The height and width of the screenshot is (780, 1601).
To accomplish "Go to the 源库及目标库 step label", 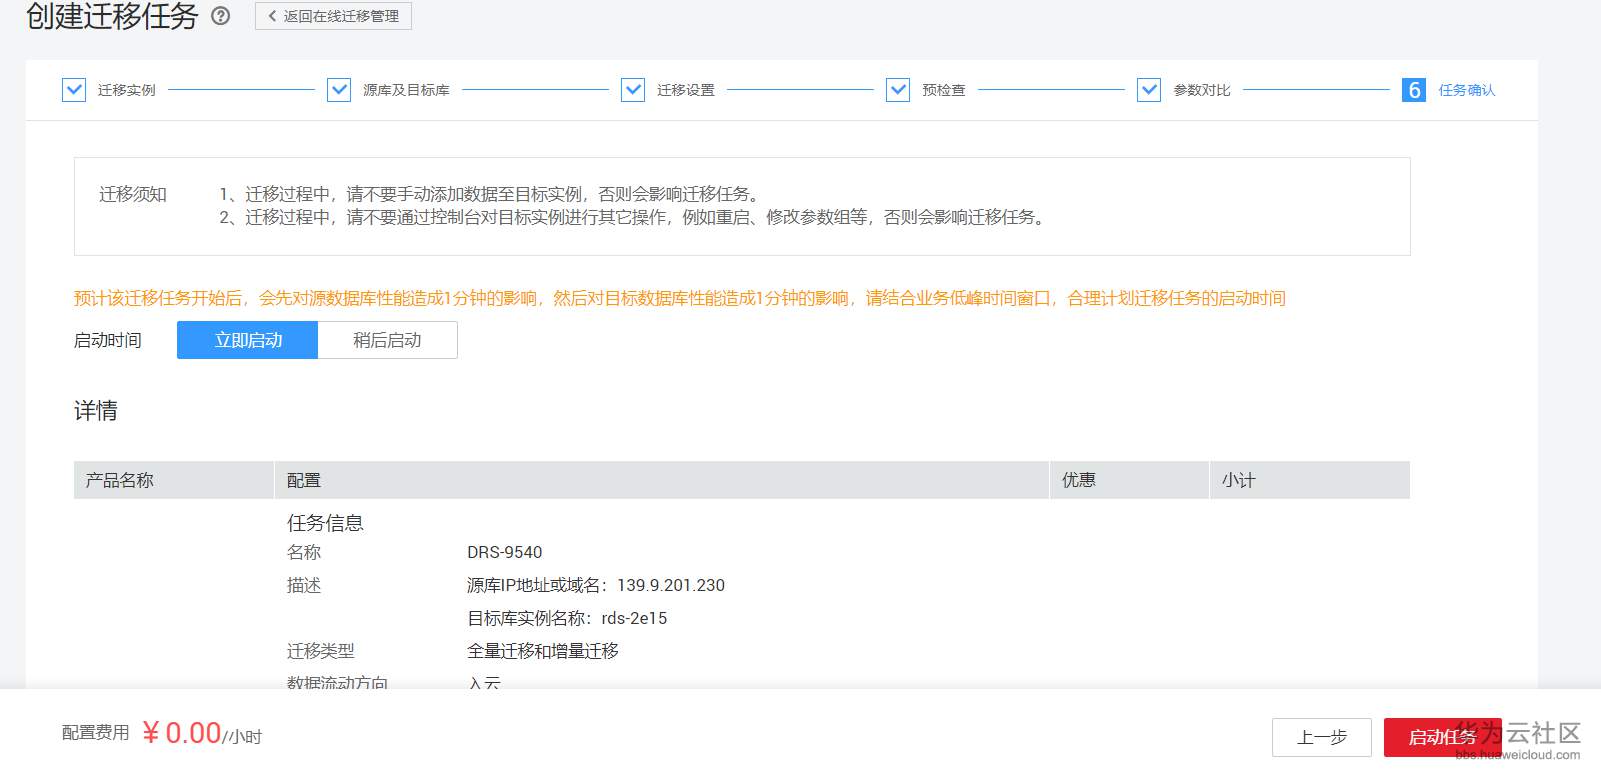I will (406, 90).
